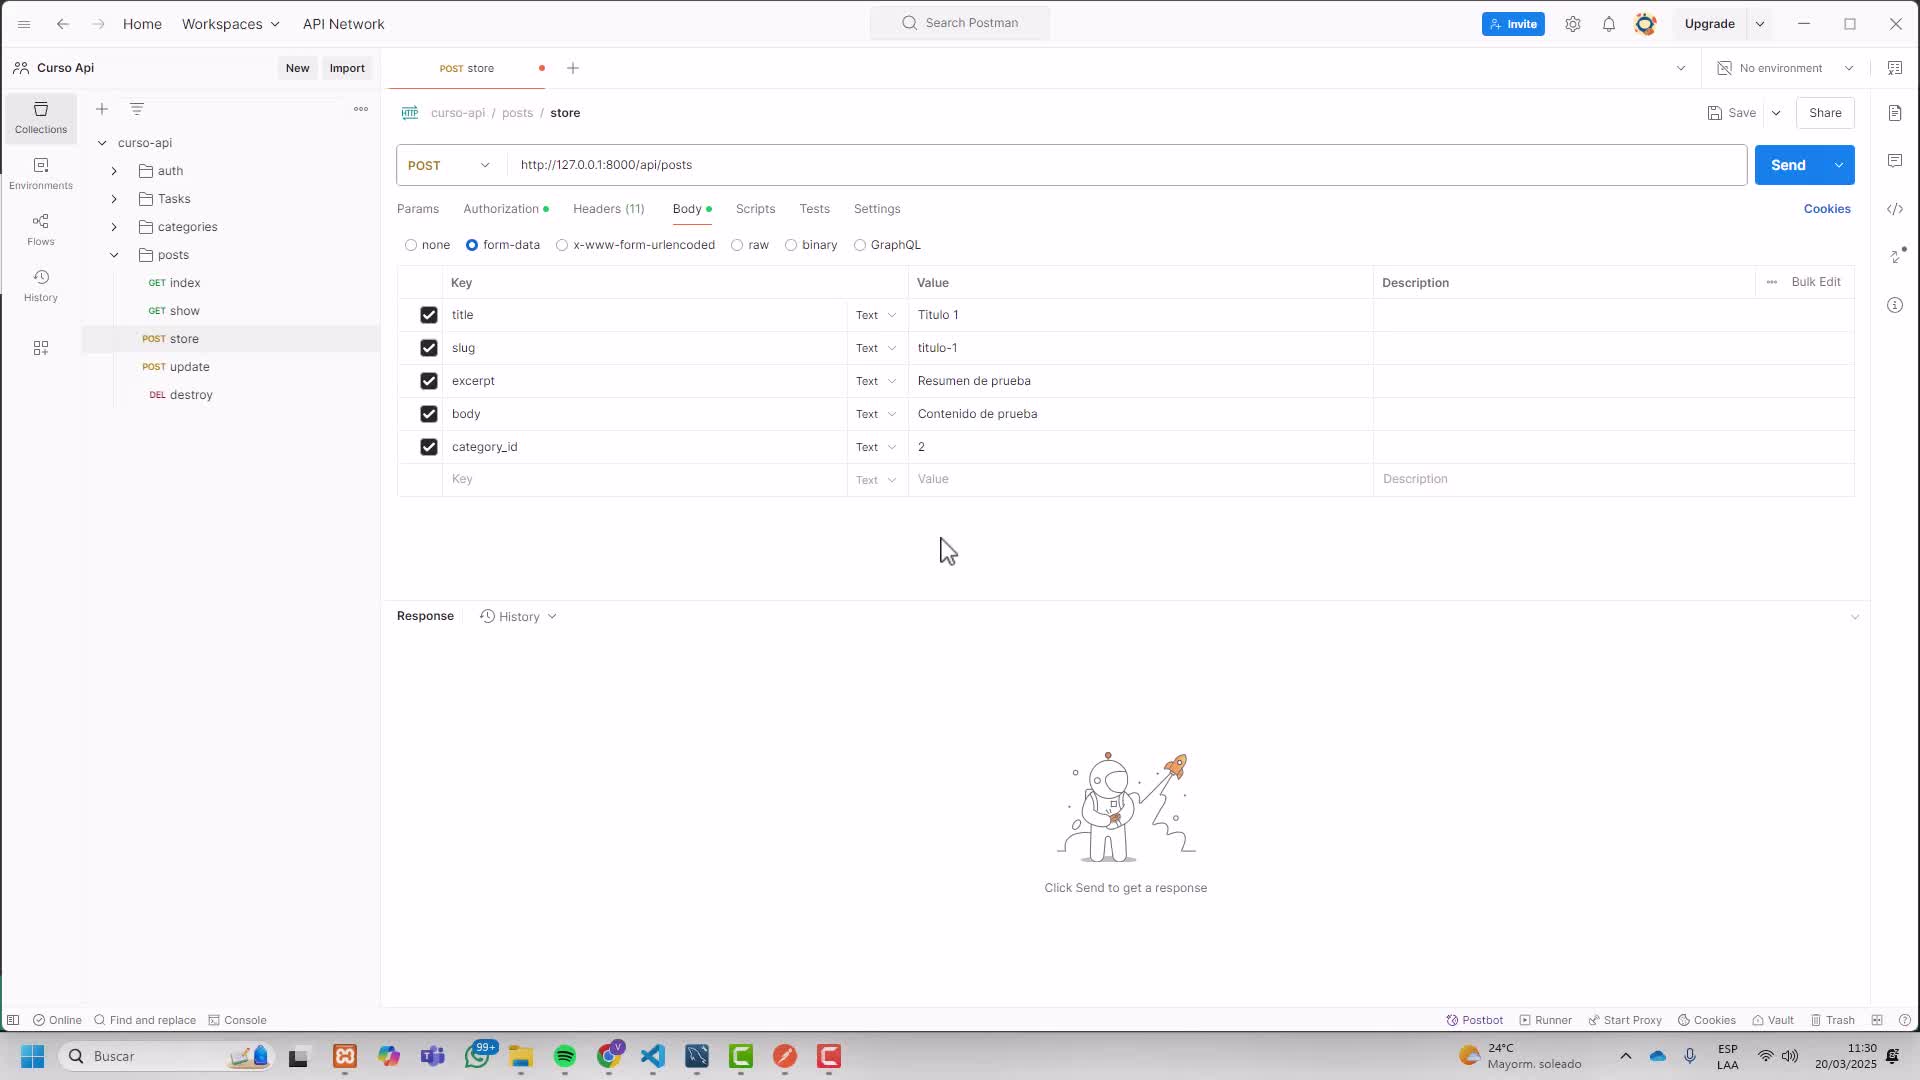The width and height of the screenshot is (1920, 1080).
Task: Open the POST method dropdown
Action: coord(449,165)
